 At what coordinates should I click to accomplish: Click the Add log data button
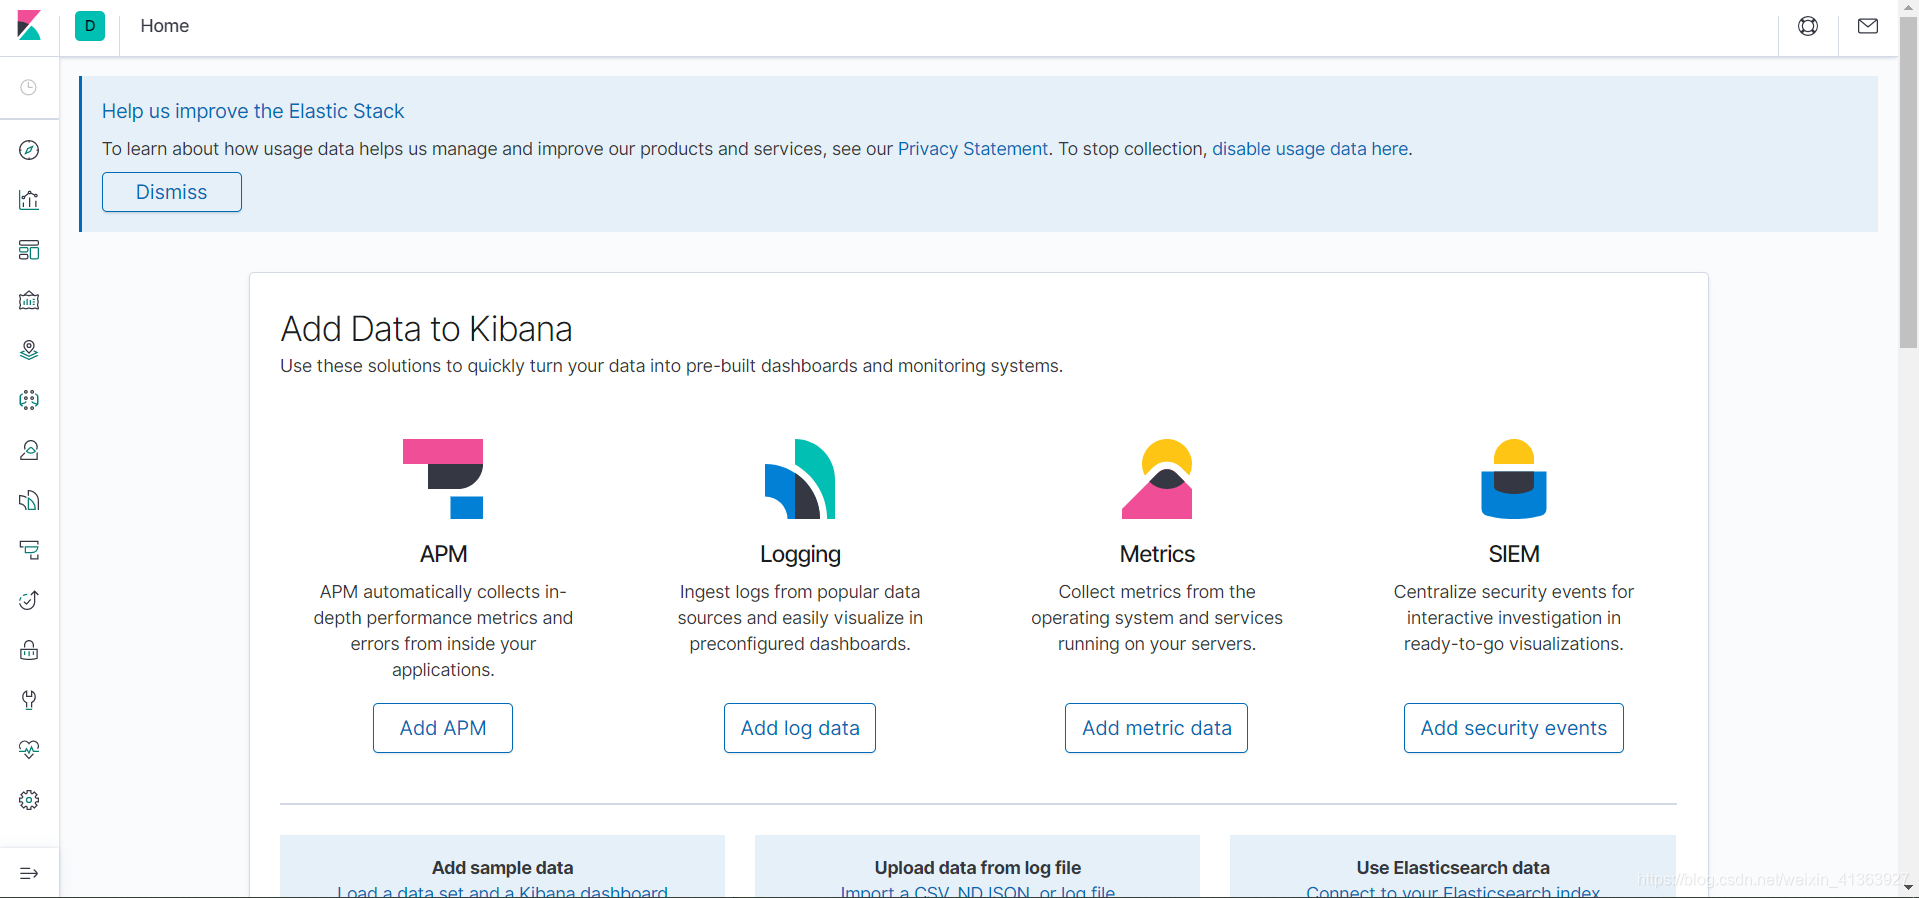(x=800, y=728)
